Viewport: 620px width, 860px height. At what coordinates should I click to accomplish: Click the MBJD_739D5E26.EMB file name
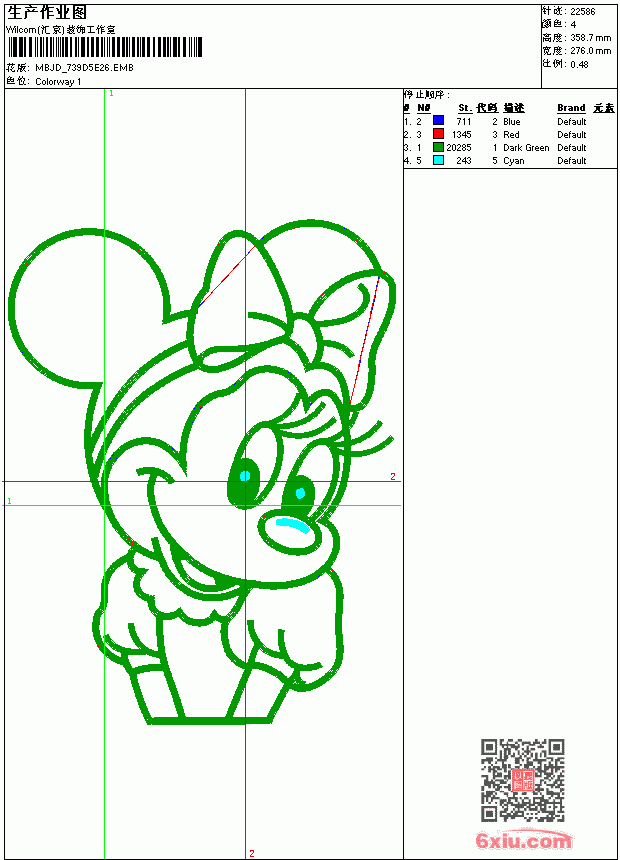click(x=84, y=67)
